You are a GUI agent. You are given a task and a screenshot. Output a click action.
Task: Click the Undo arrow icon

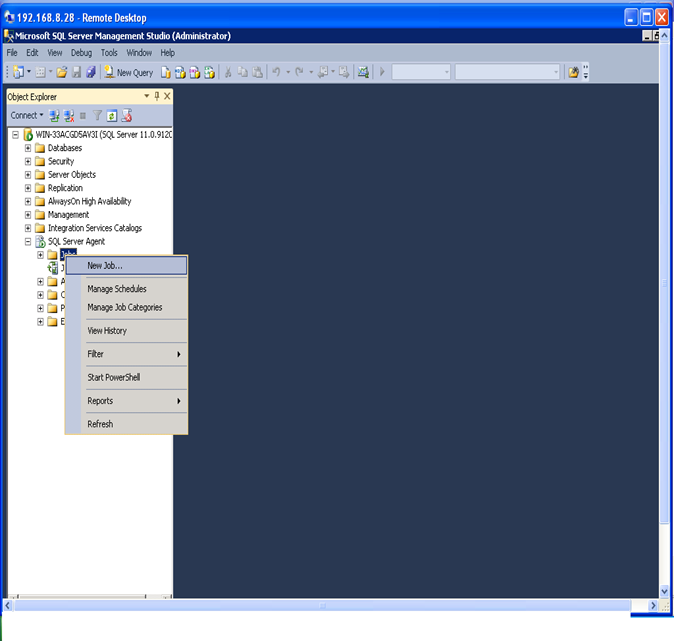click(x=276, y=72)
